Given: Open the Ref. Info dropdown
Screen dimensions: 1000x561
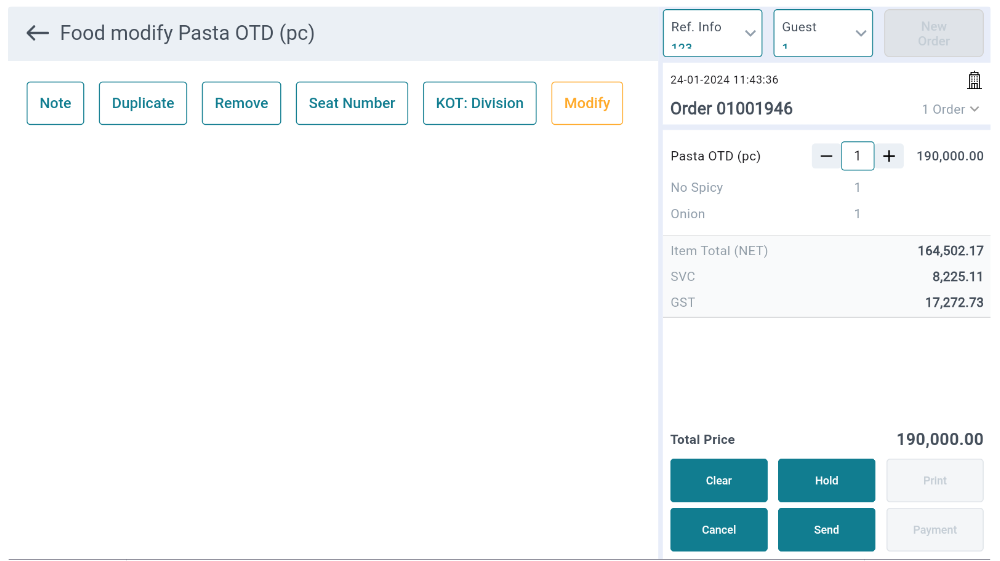Looking at the screenshot, I should click(x=712, y=33).
